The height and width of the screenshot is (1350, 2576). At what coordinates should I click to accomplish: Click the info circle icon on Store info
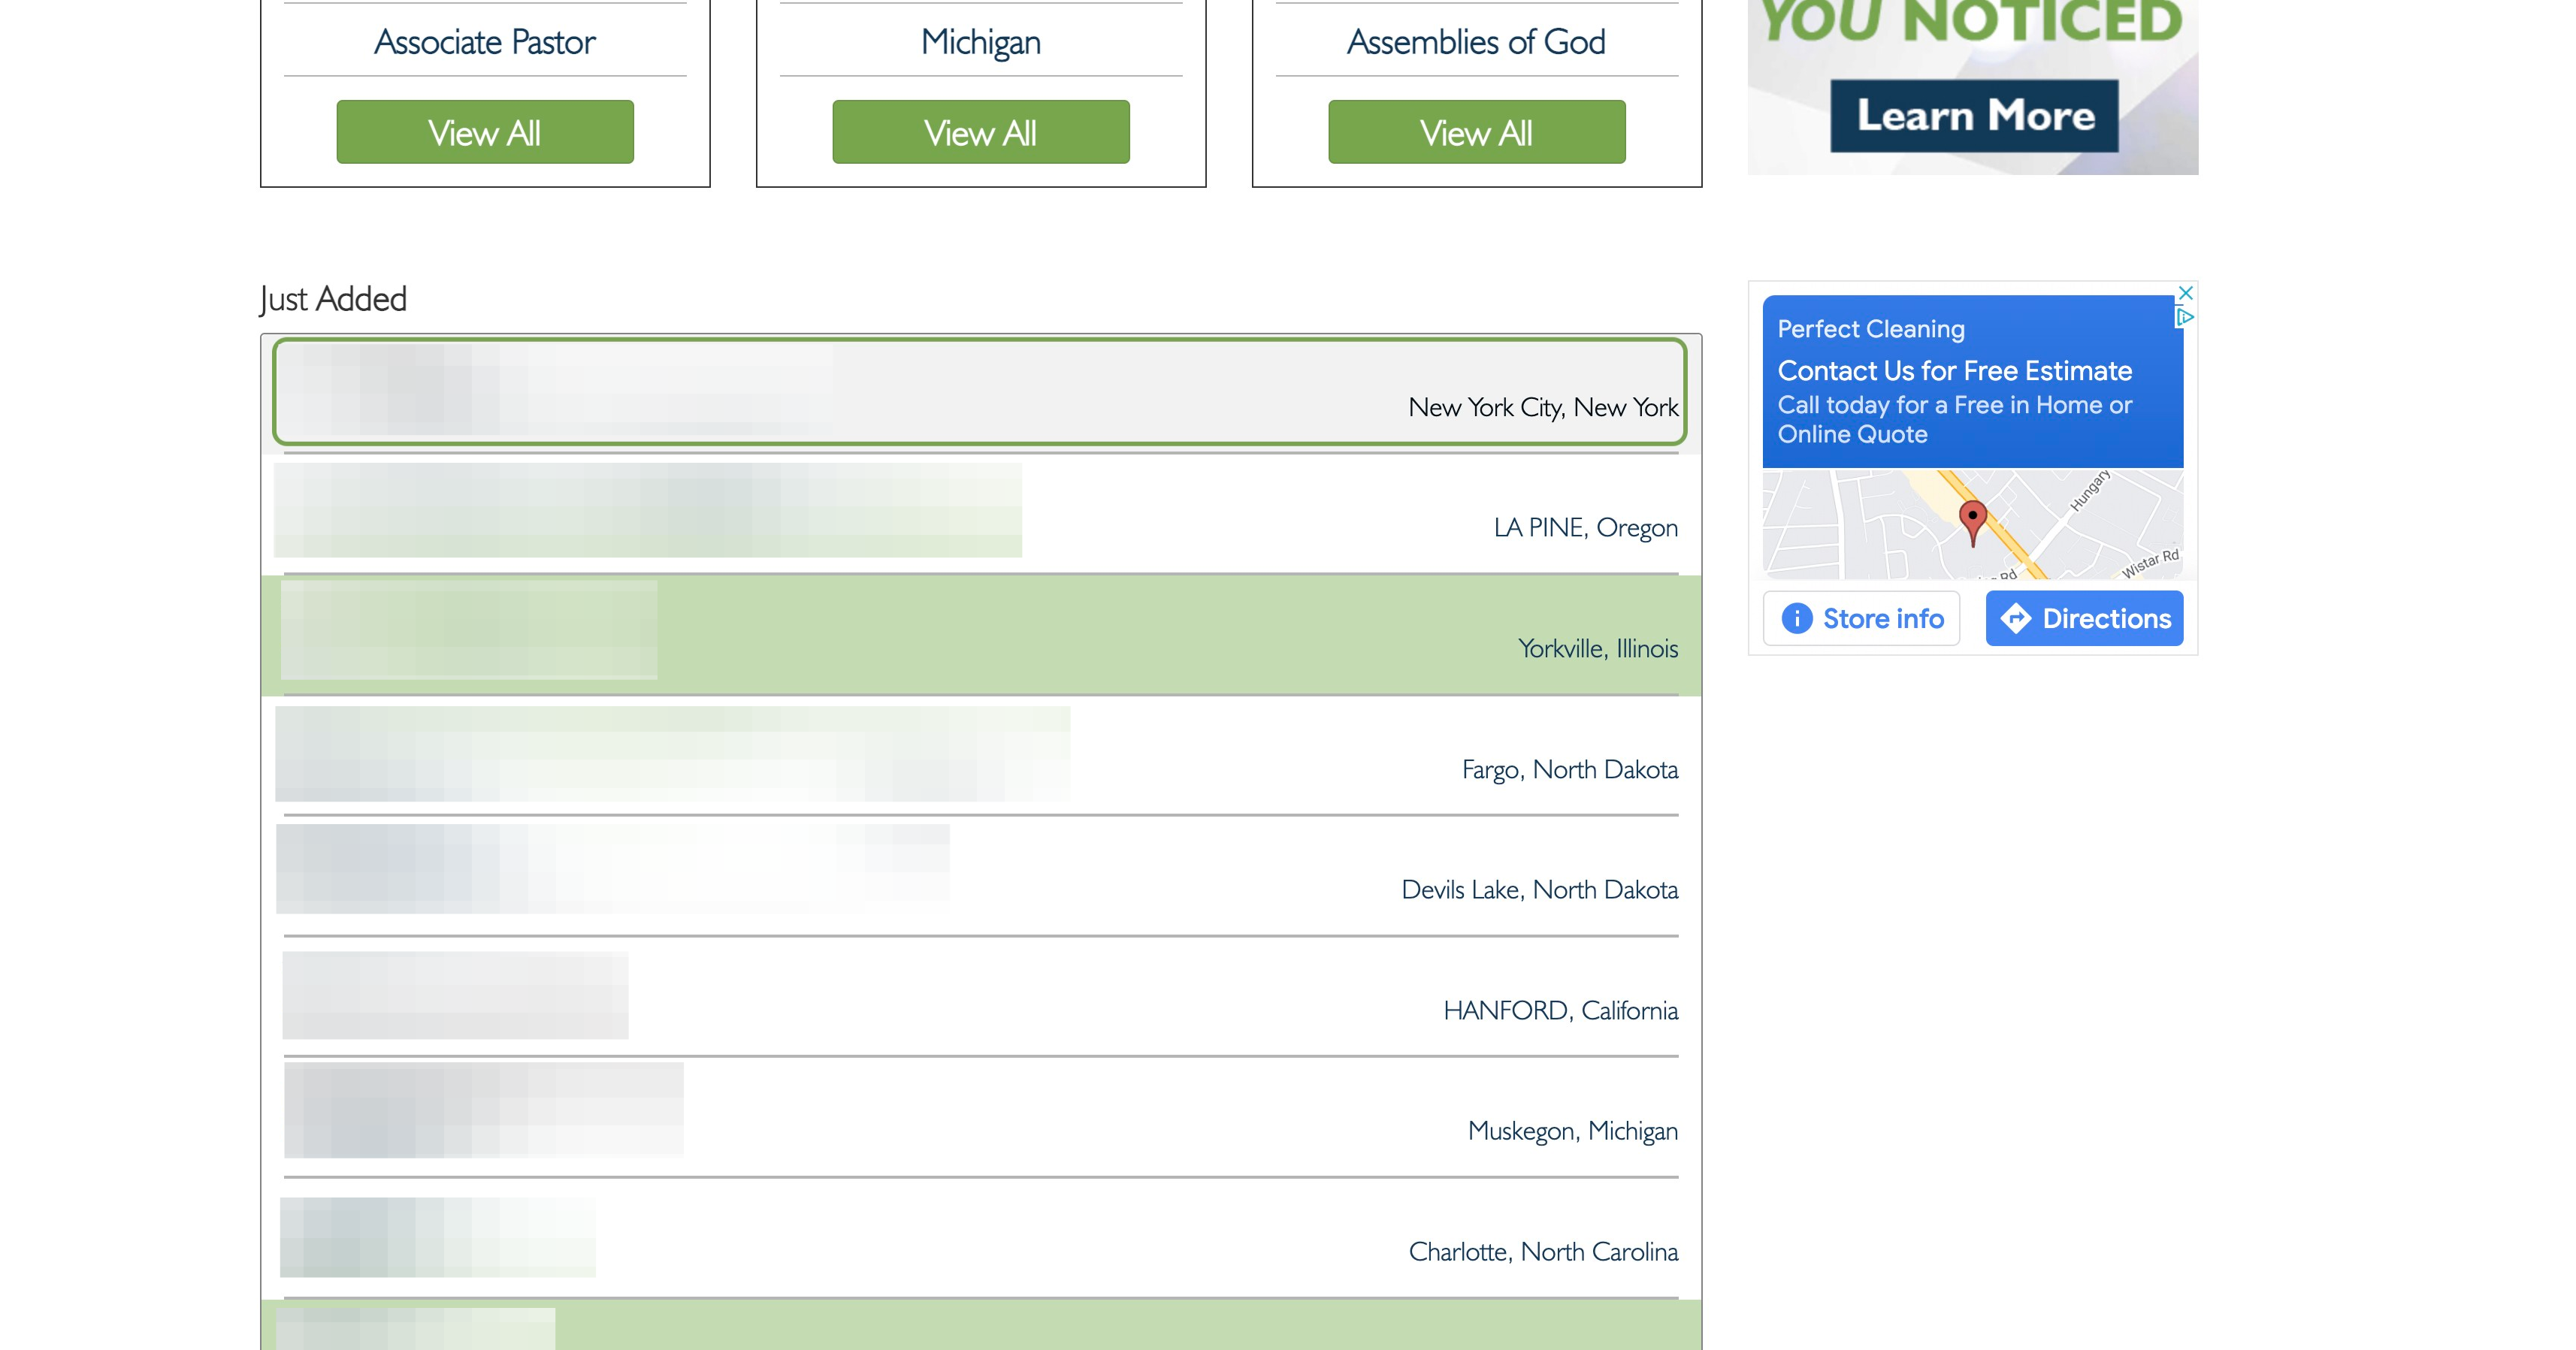[x=1797, y=618]
